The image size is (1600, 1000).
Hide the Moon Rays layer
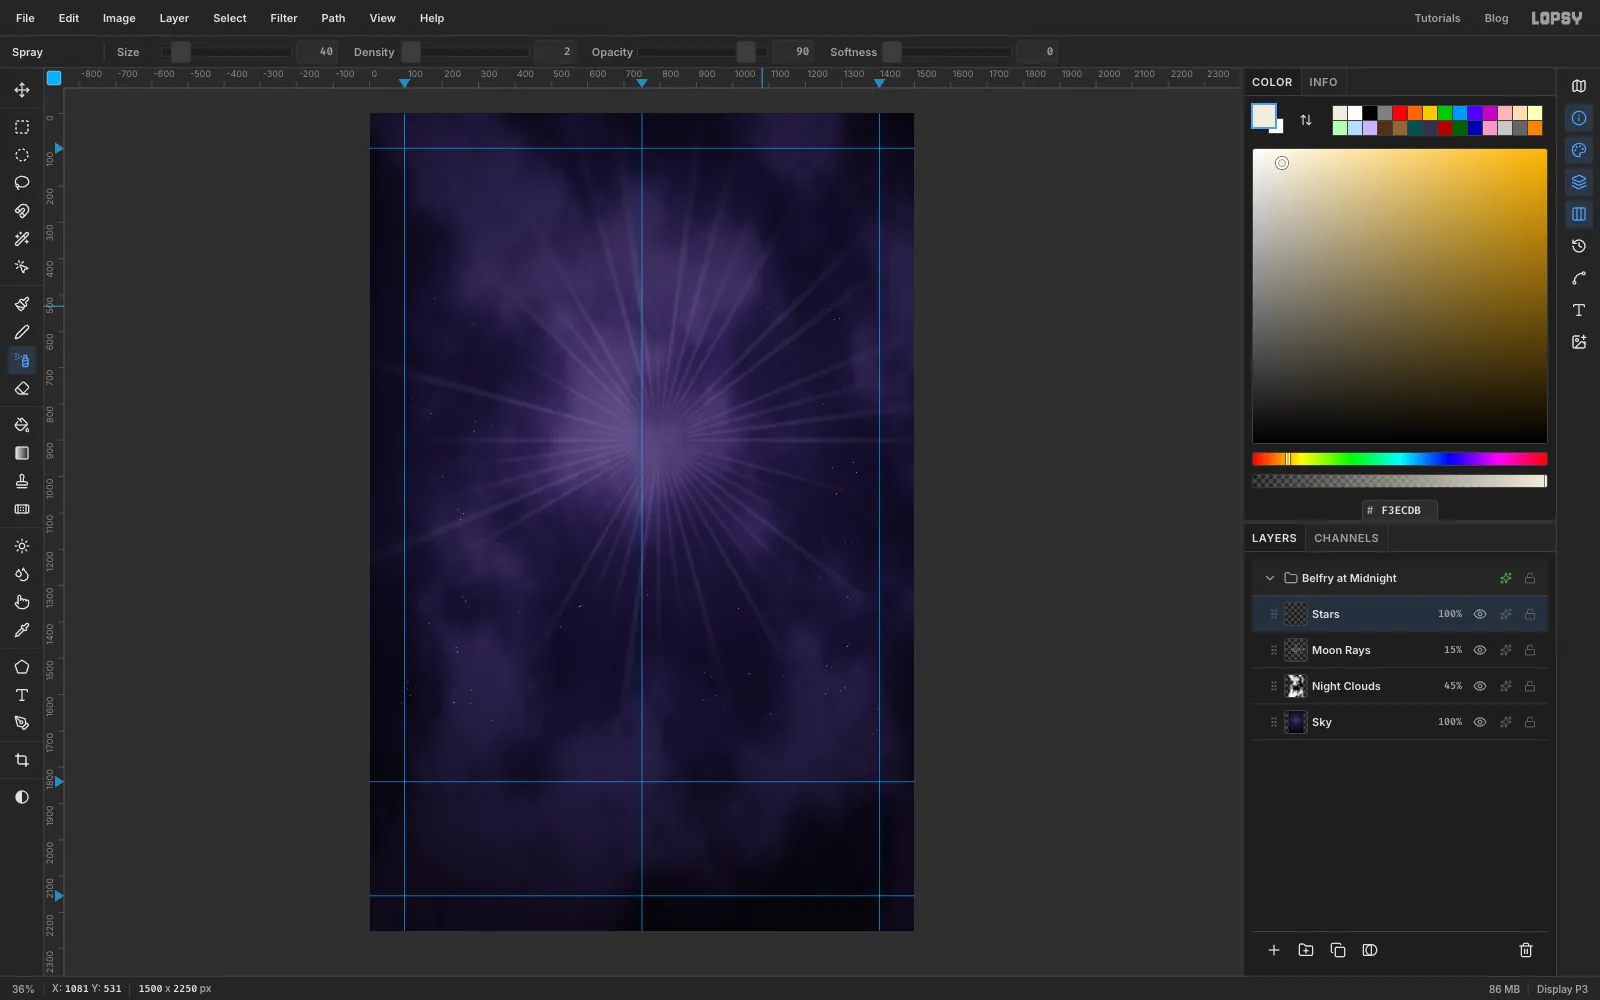coord(1480,650)
